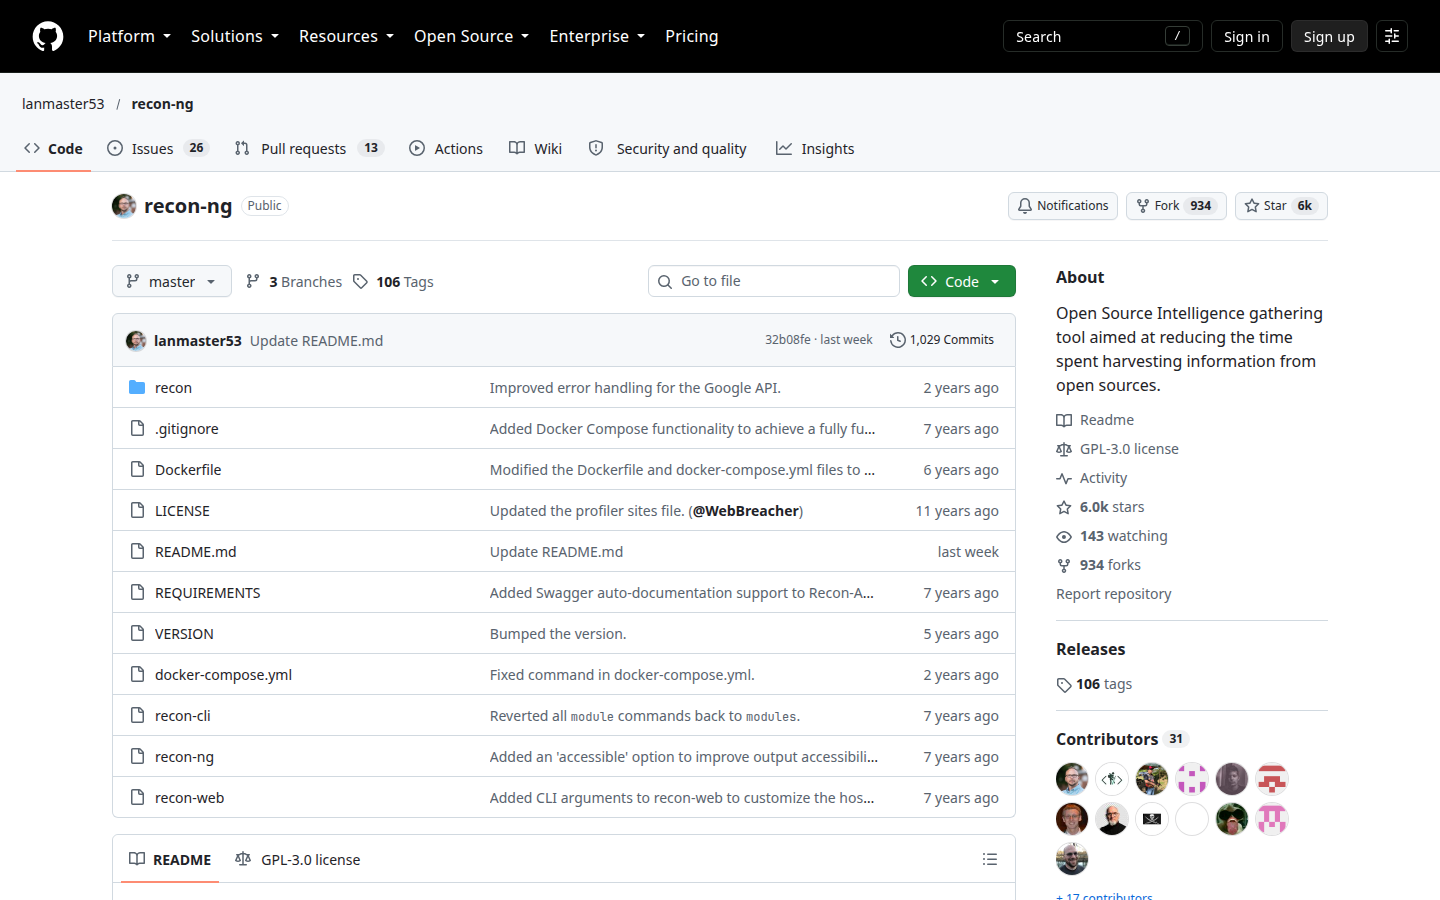This screenshot has width=1440, height=900.
Task: Click the eye icon beside 143 watching
Action: pos(1064,537)
